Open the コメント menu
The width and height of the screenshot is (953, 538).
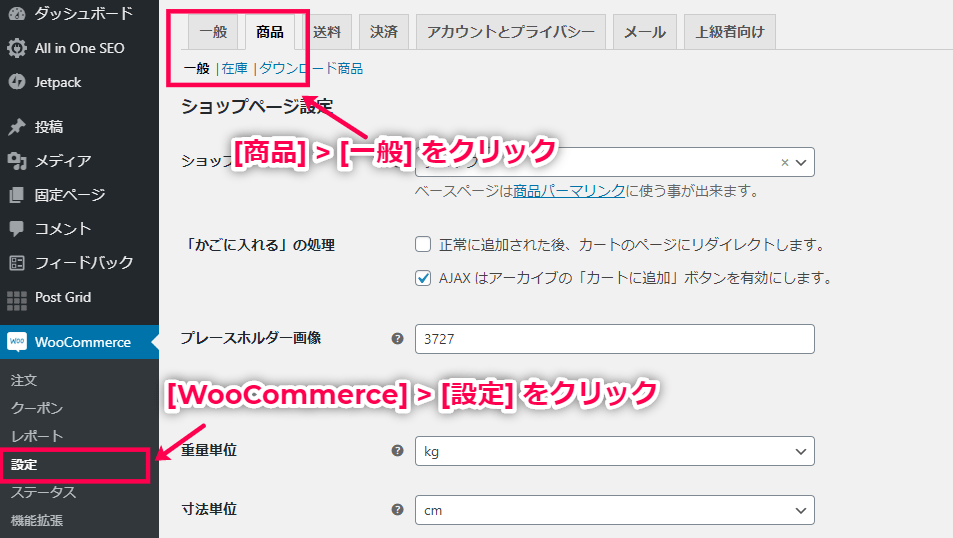tap(79, 229)
